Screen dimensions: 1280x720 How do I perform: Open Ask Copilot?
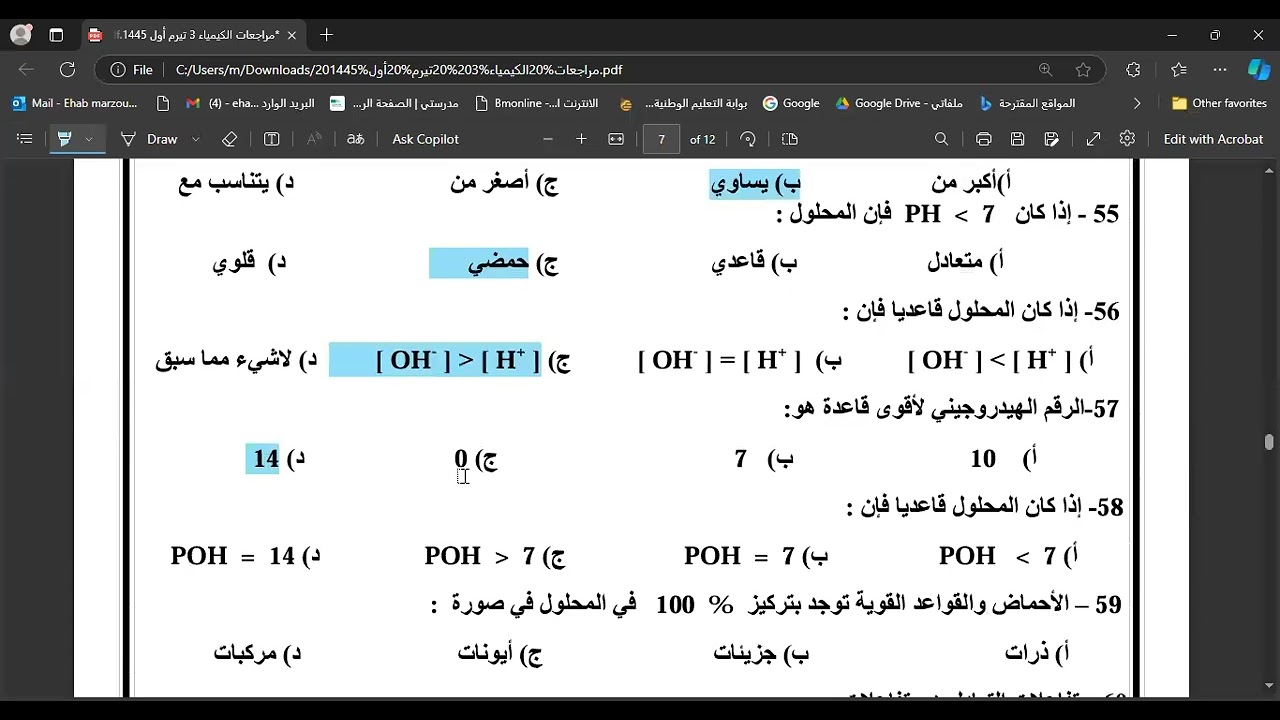(x=426, y=139)
